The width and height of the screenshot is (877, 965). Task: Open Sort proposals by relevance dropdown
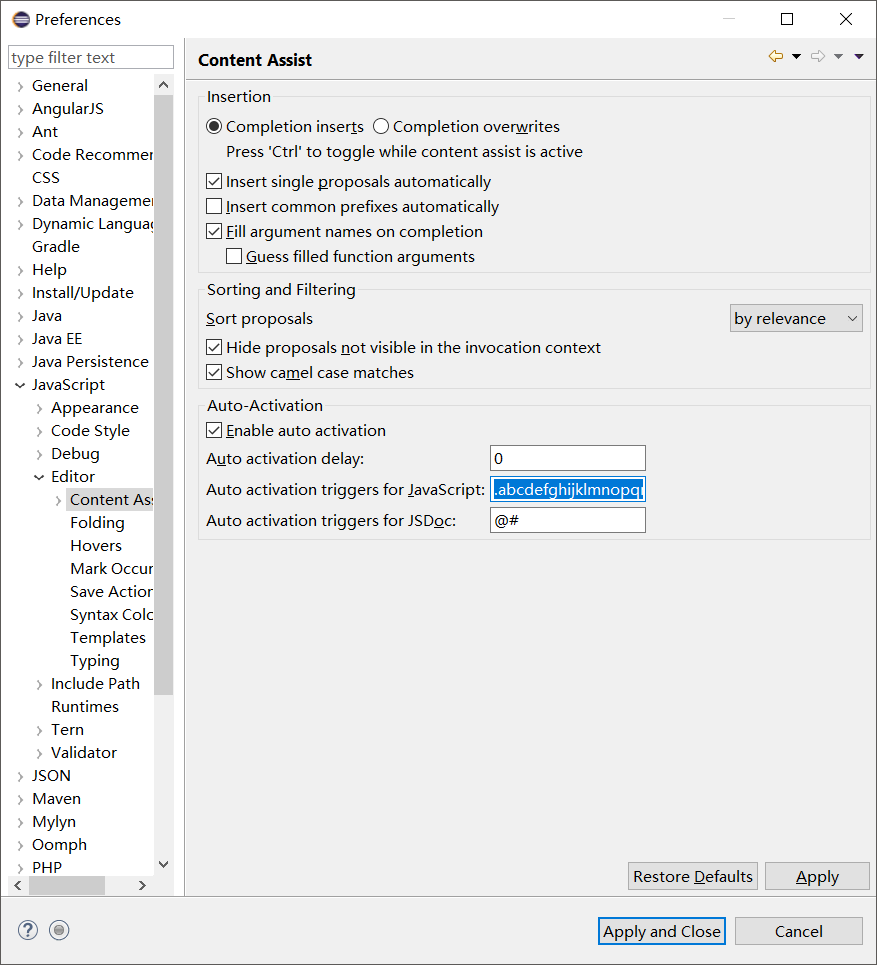[x=796, y=318]
